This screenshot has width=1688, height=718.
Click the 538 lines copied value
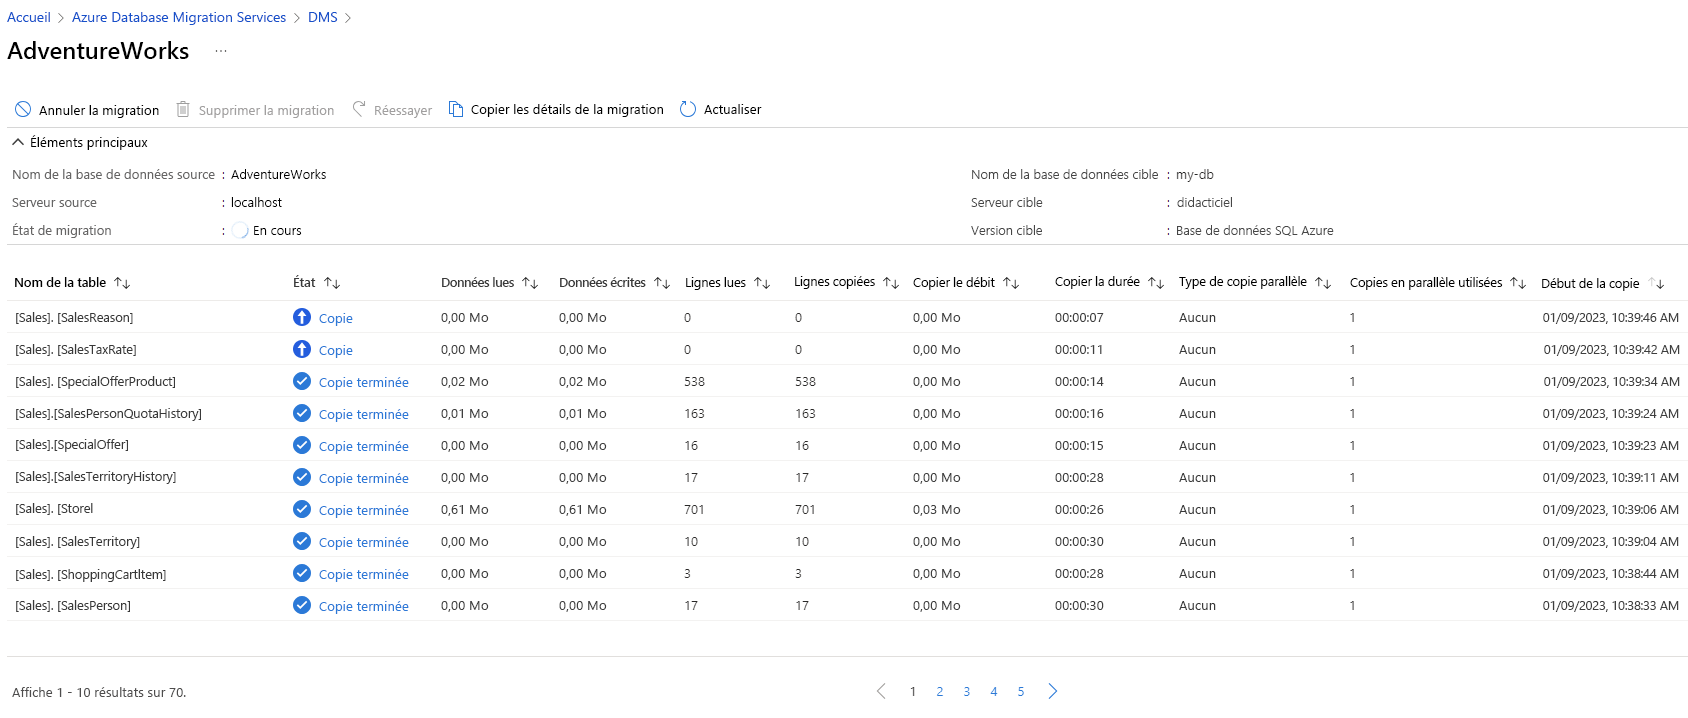click(805, 381)
